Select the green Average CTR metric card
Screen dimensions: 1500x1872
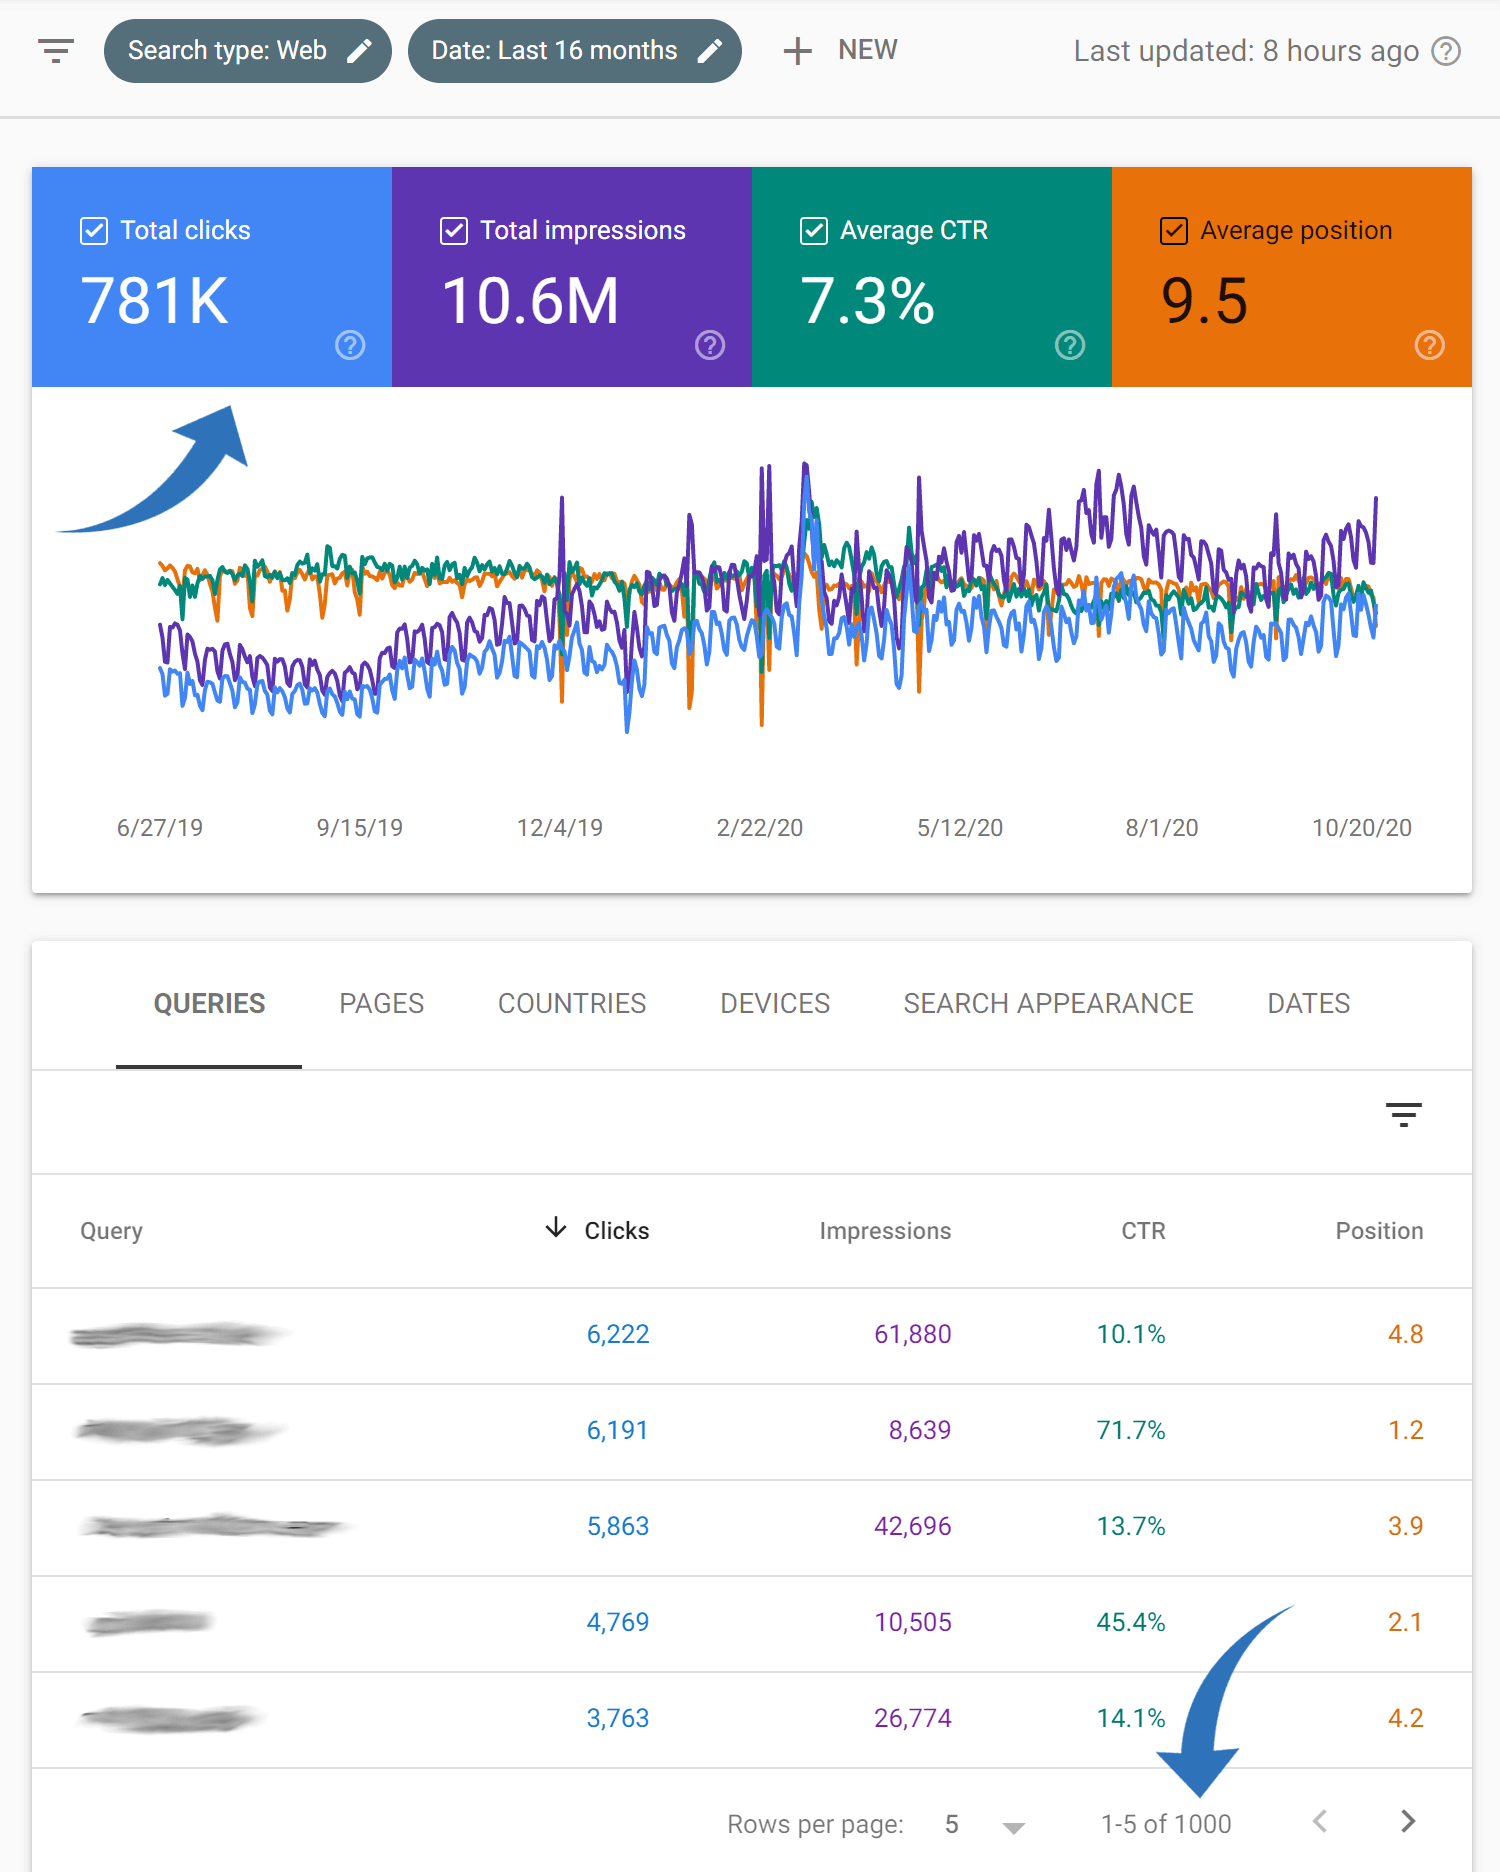(932, 277)
